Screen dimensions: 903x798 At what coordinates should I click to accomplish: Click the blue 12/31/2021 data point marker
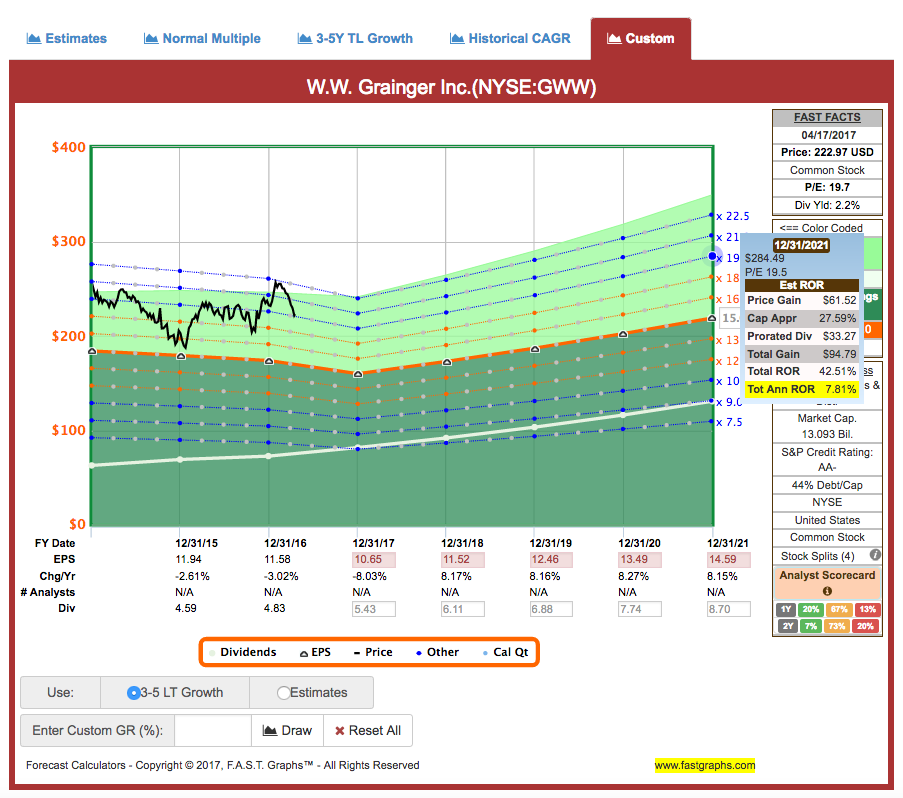(x=712, y=256)
